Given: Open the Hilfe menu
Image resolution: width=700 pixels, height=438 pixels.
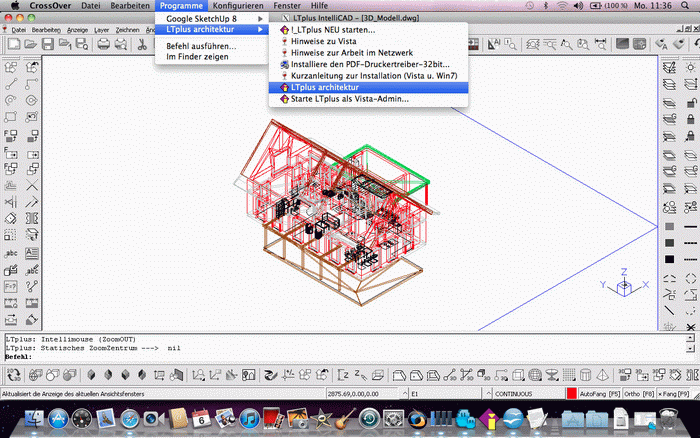Looking at the screenshot, I should click(319, 5).
